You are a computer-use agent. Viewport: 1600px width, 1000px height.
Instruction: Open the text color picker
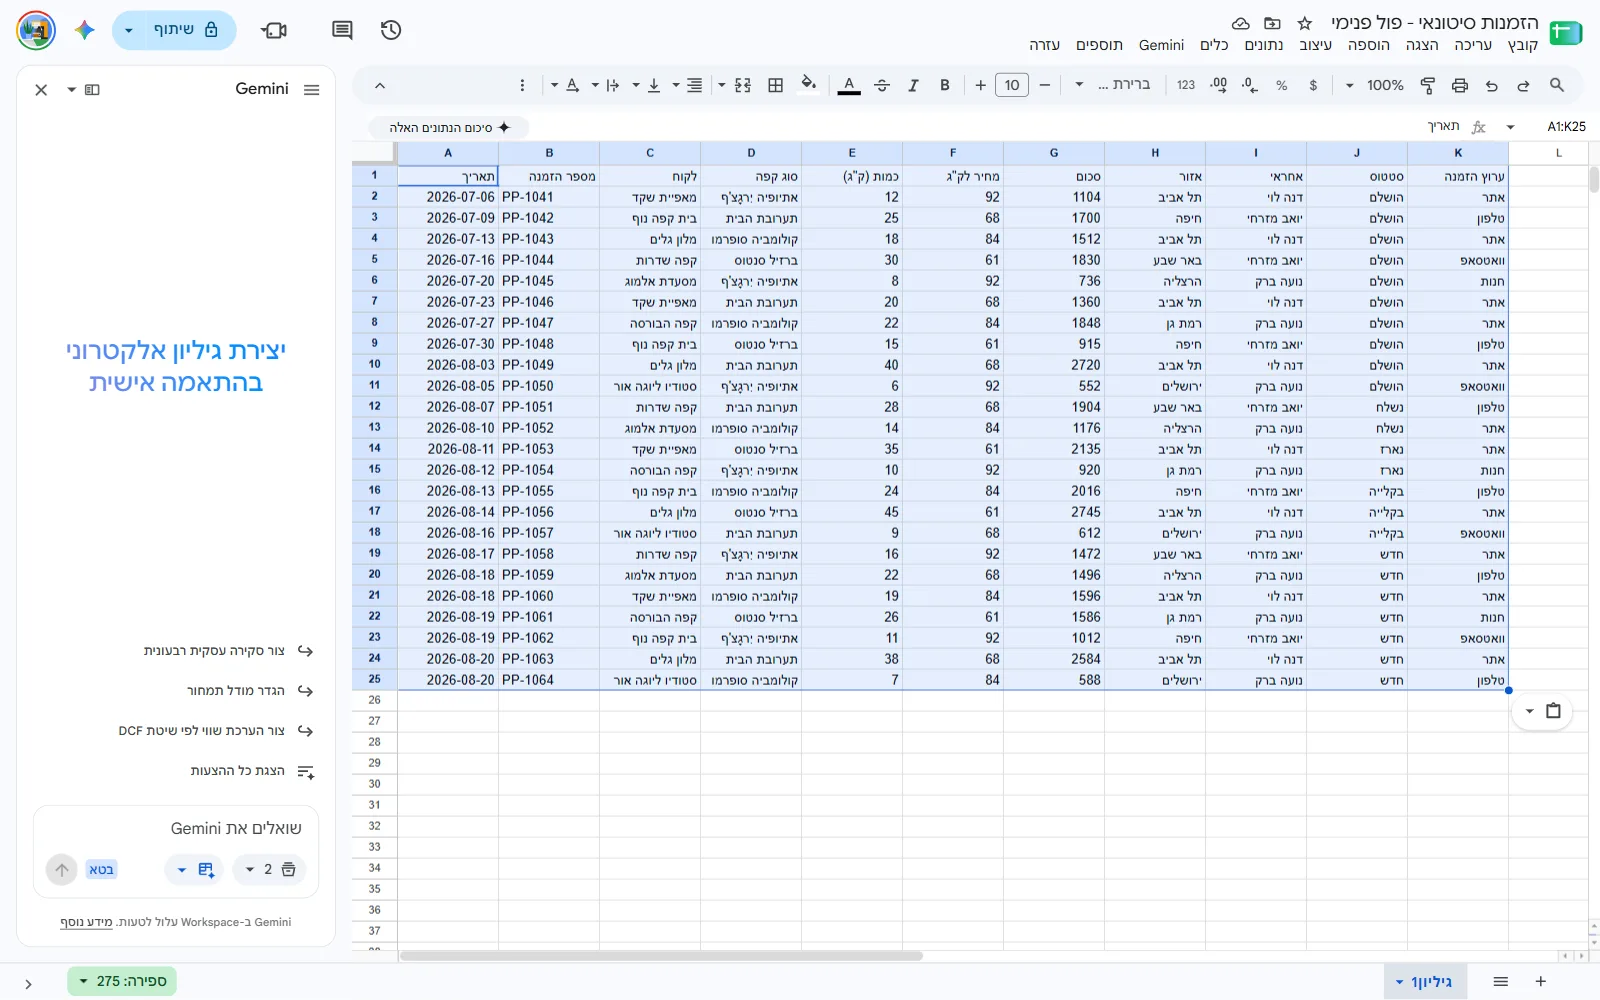coord(849,85)
